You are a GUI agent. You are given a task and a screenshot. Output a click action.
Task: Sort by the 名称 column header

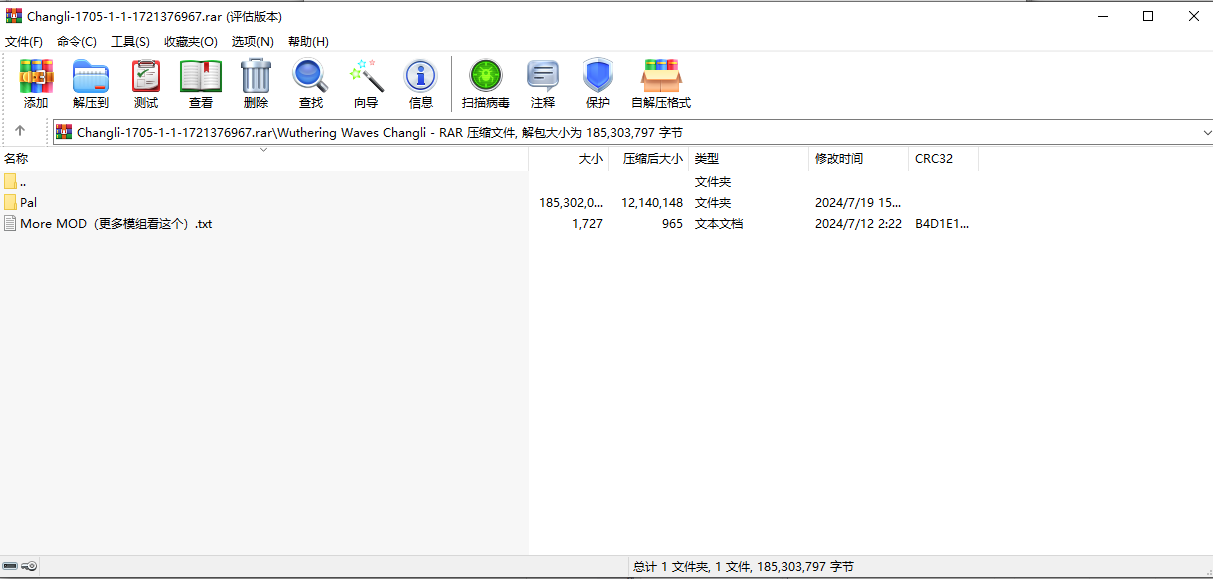tap(264, 158)
